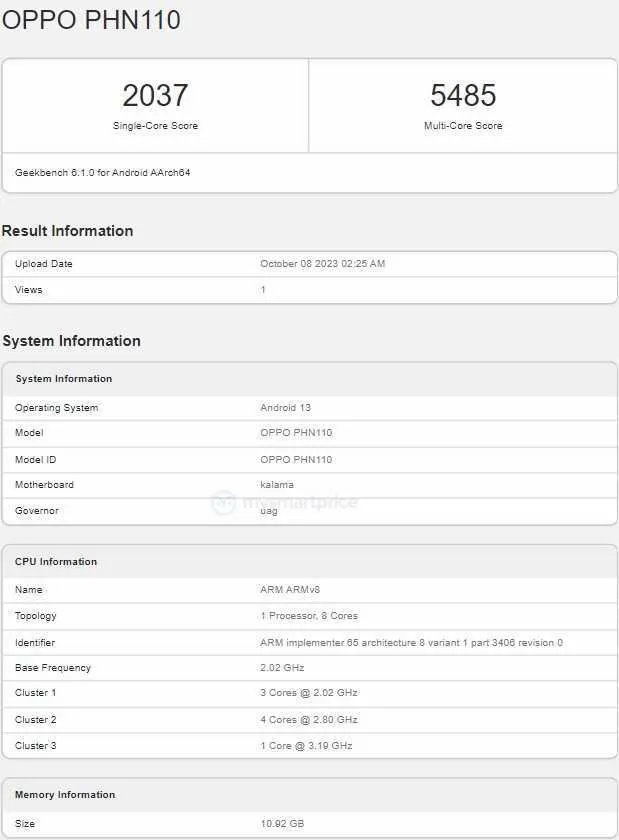The height and width of the screenshot is (840, 619).
Task: Select the October 08 2023 02:25 AM value
Action: 323,264
